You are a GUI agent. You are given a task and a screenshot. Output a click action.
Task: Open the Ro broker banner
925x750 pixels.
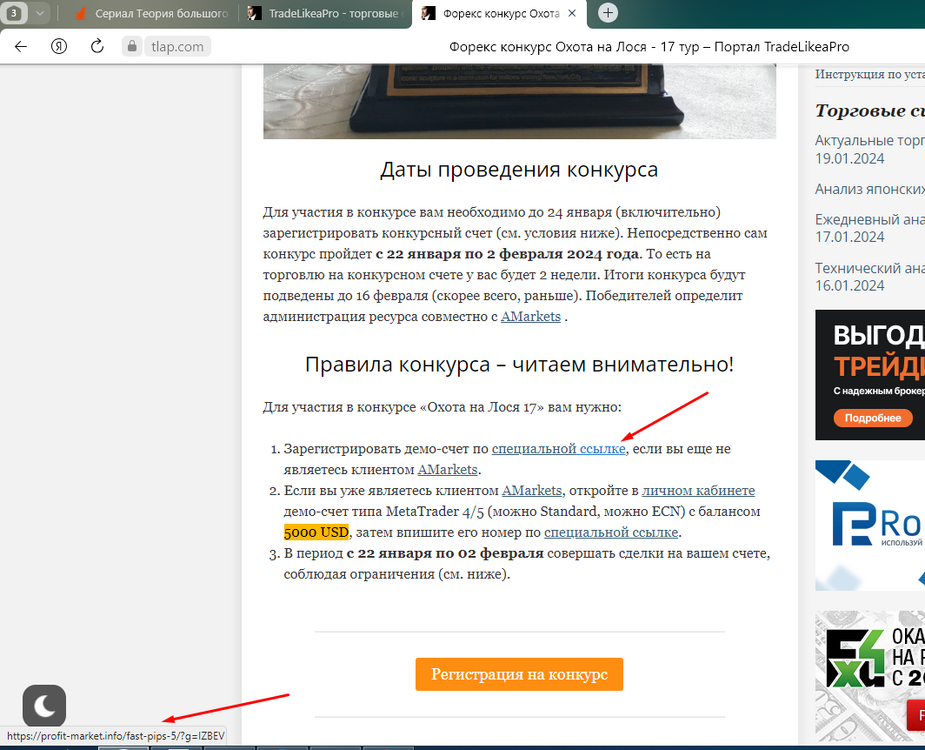click(x=870, y=525)
